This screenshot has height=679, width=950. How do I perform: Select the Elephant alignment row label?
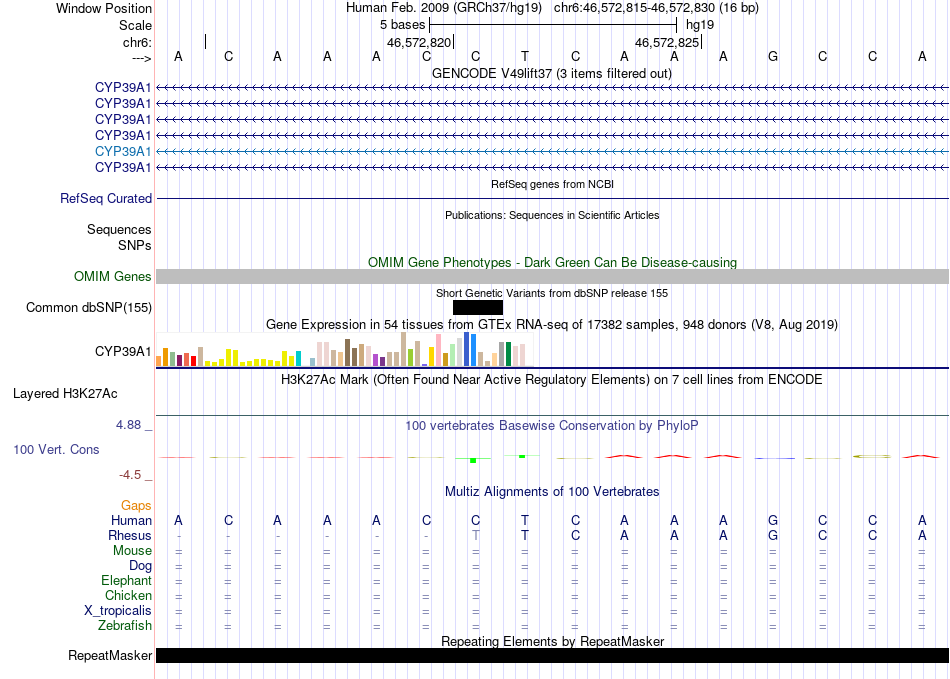[x=126, y=580]
